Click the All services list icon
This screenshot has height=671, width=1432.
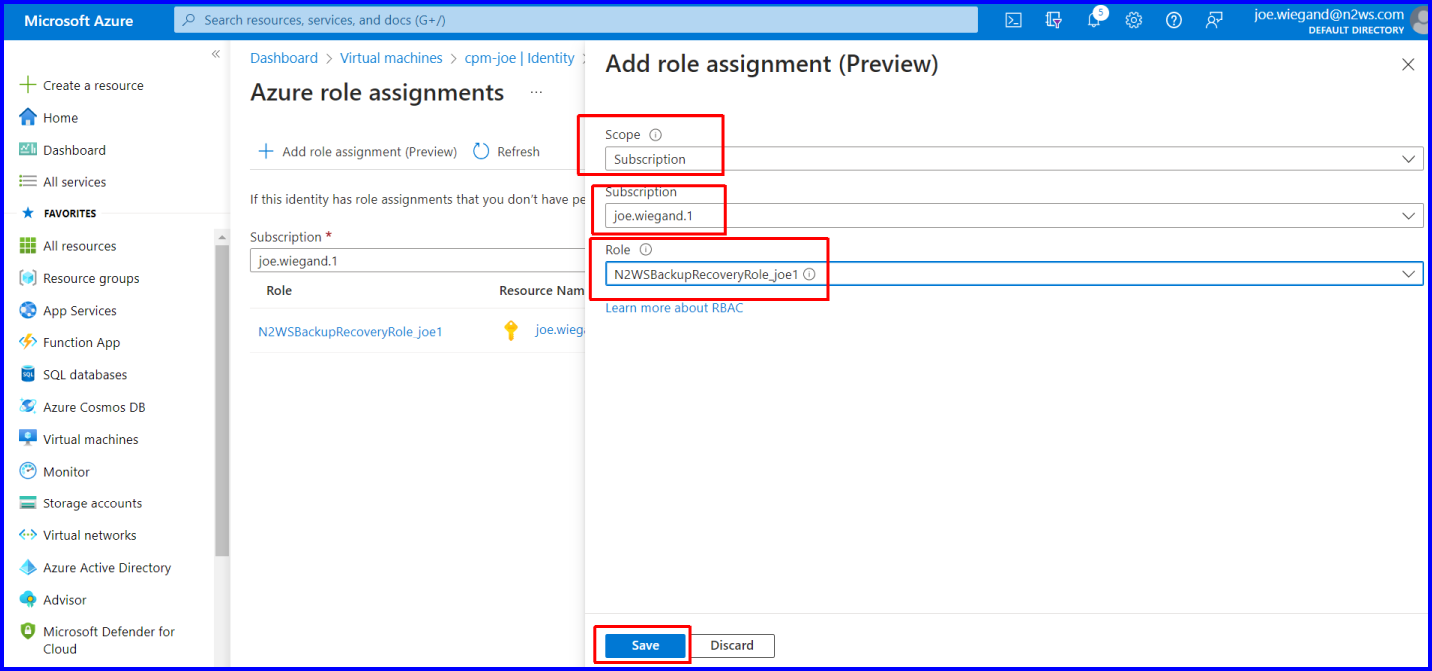tap(28, 182)
